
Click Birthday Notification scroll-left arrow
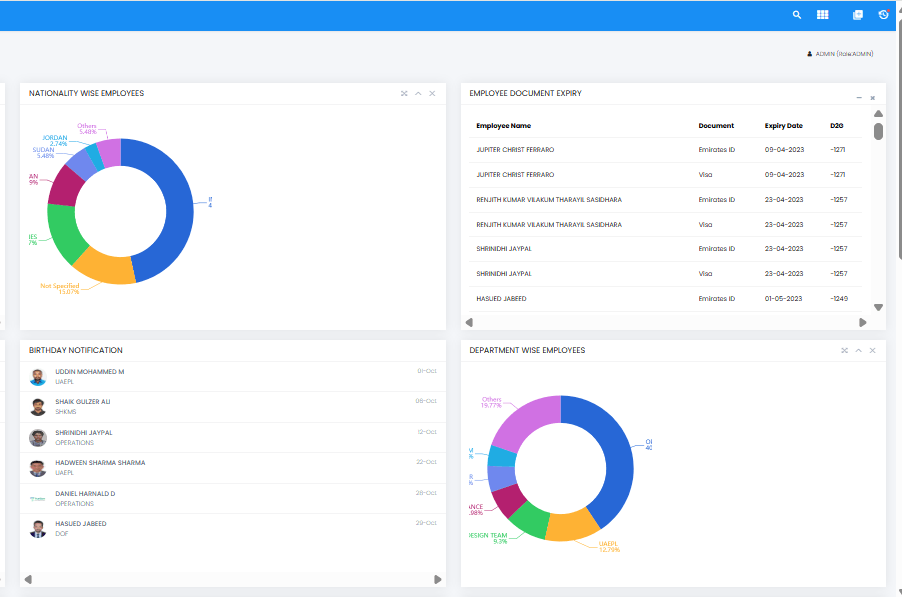[28, 579]
